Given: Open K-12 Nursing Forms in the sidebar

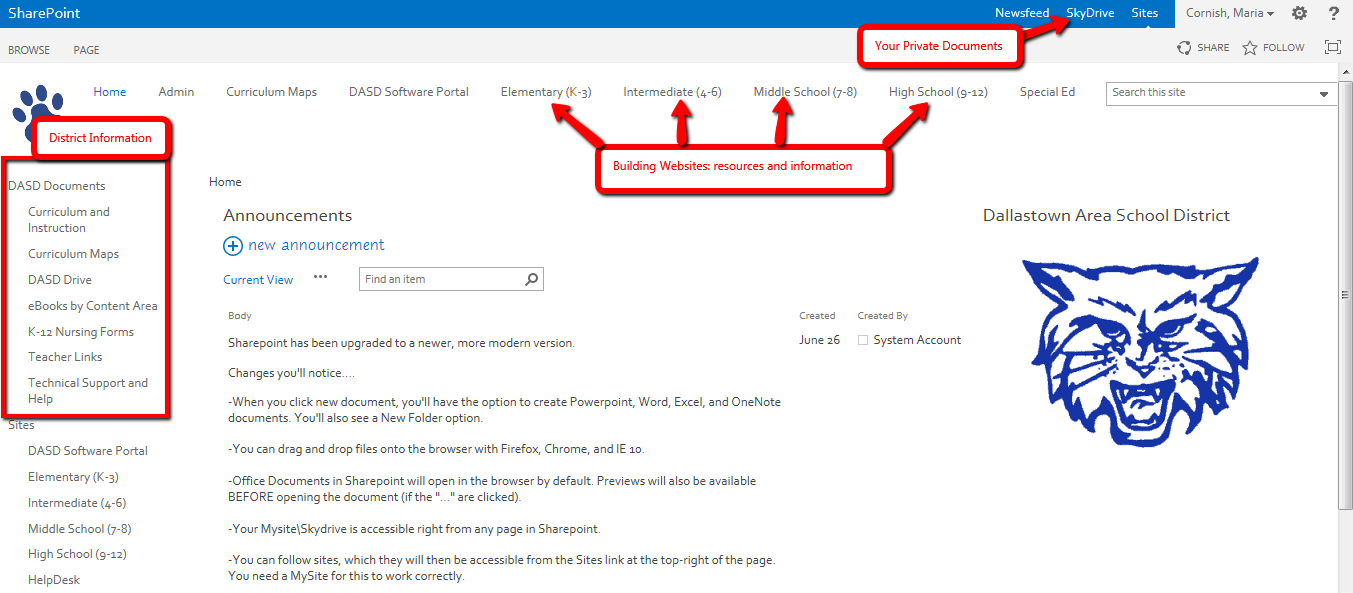Looking at the screenshot, I should point(81,332).
